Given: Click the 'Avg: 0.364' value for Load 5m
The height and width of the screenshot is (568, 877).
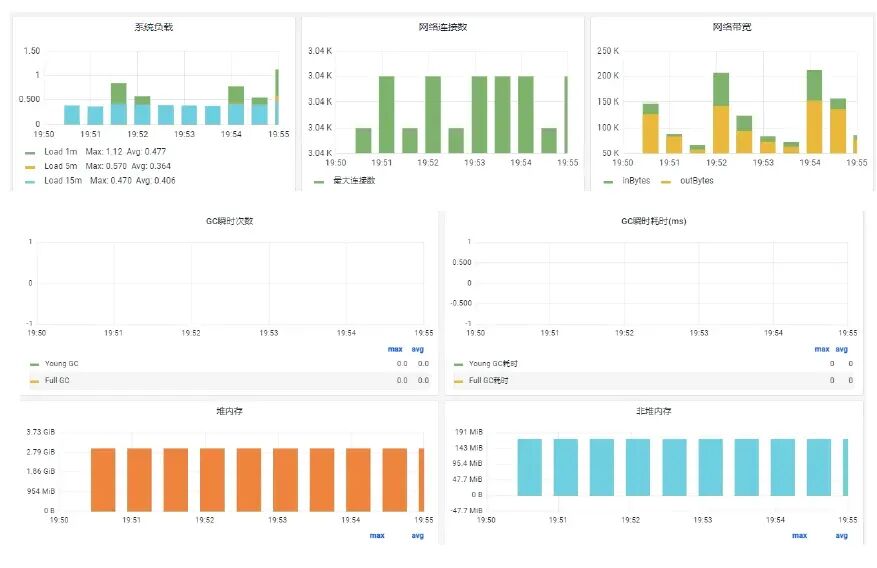Looking at the screenshot, I should 151,166.
